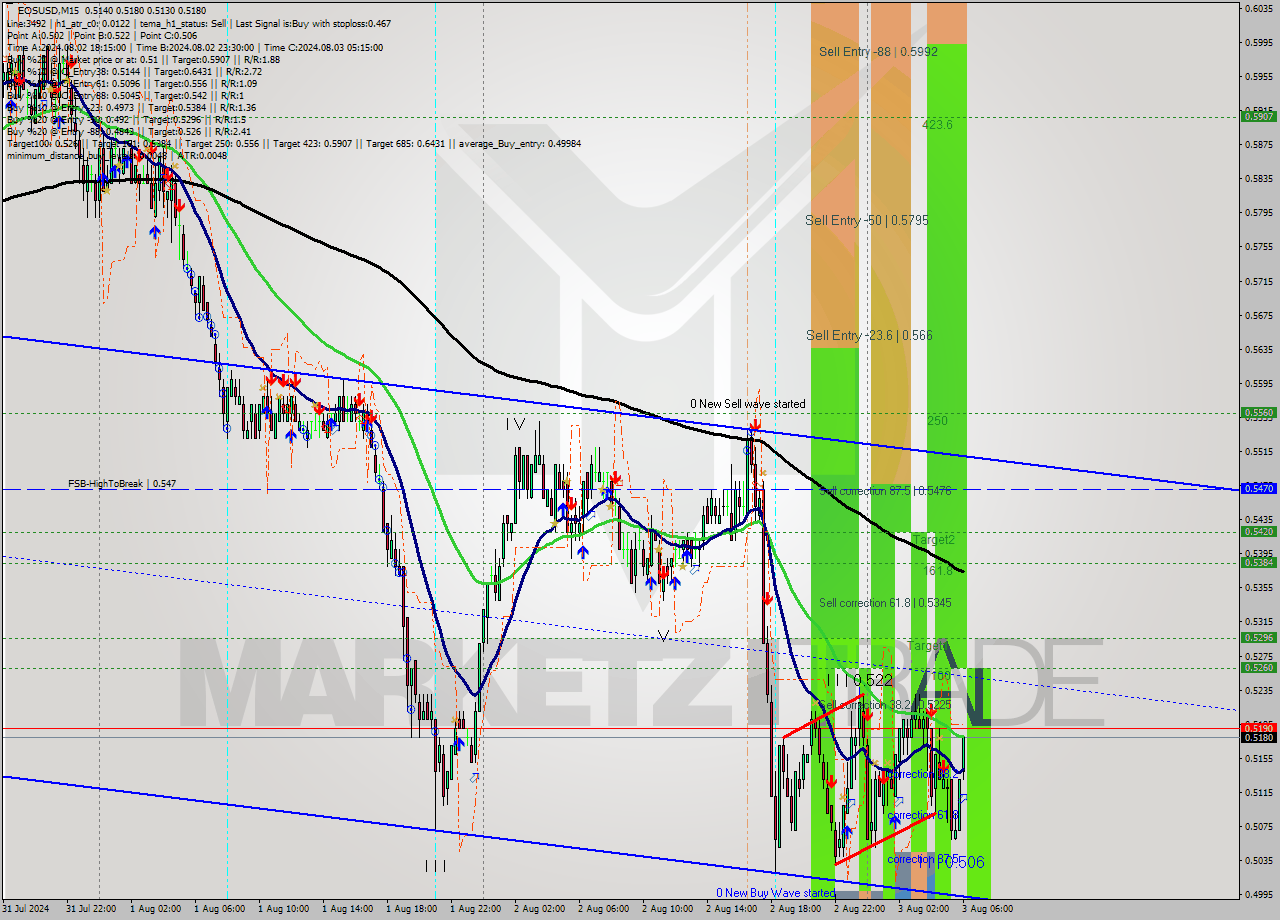Click the 0.6035 price scale value
This screenshot has height=920, width=1280.
tap(1258, 8)
